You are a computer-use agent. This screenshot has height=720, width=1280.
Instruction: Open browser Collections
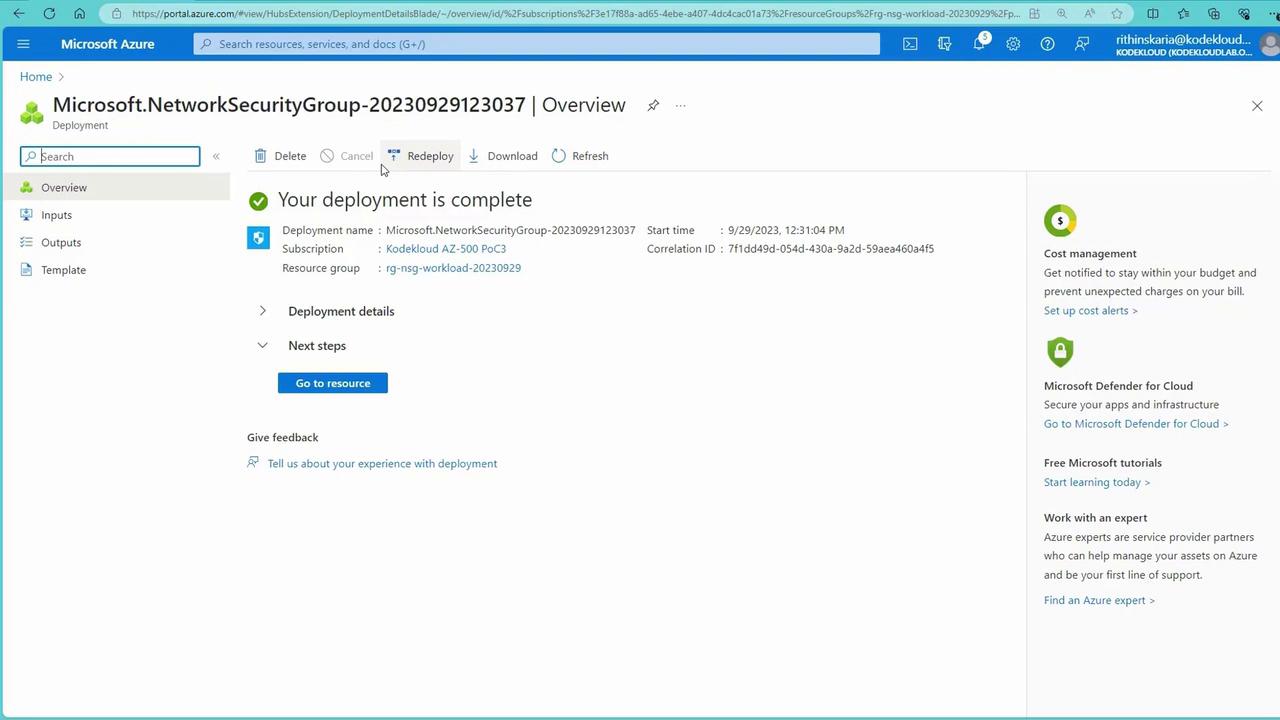point(1214,14)
